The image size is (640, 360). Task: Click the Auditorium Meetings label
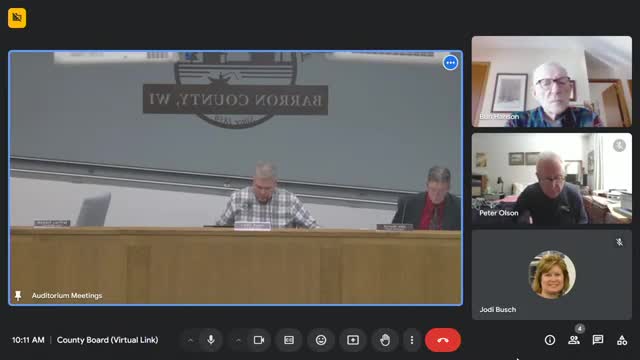pos(67,296)
